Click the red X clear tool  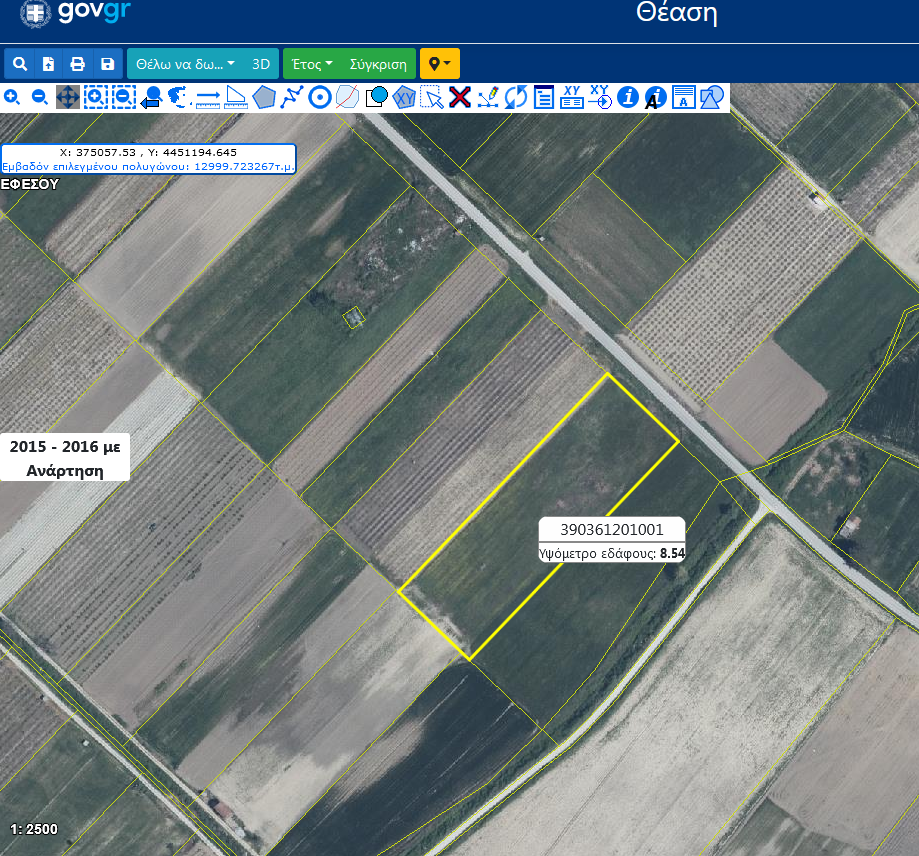click(460, 97)
